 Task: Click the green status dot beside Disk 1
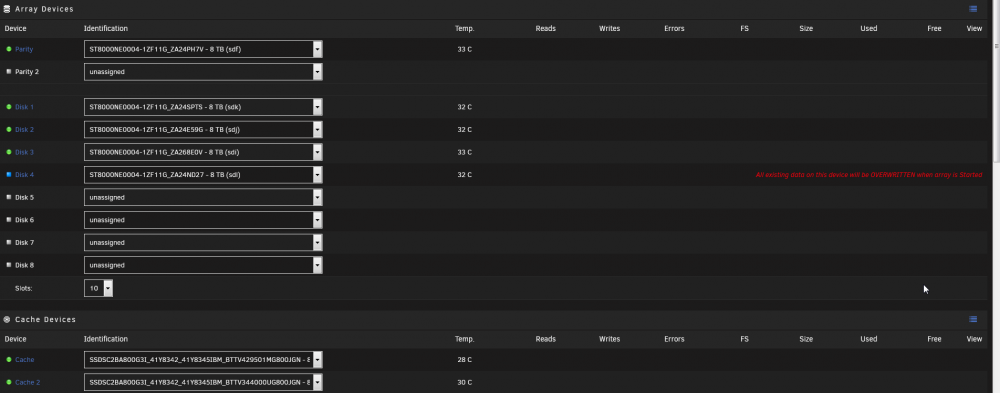coord(9,107)
